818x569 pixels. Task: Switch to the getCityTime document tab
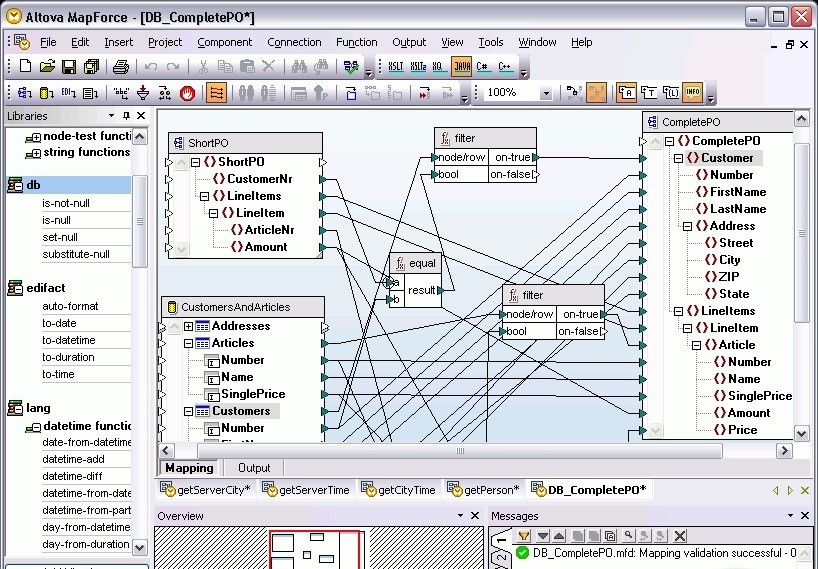(x=399, y=490)
